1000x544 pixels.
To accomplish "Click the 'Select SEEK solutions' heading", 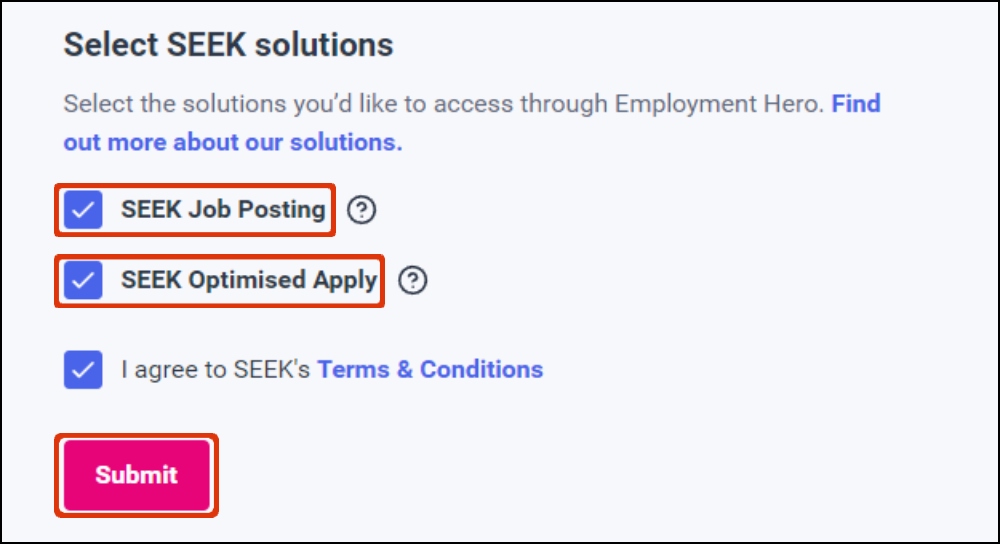I will (228, 45).
